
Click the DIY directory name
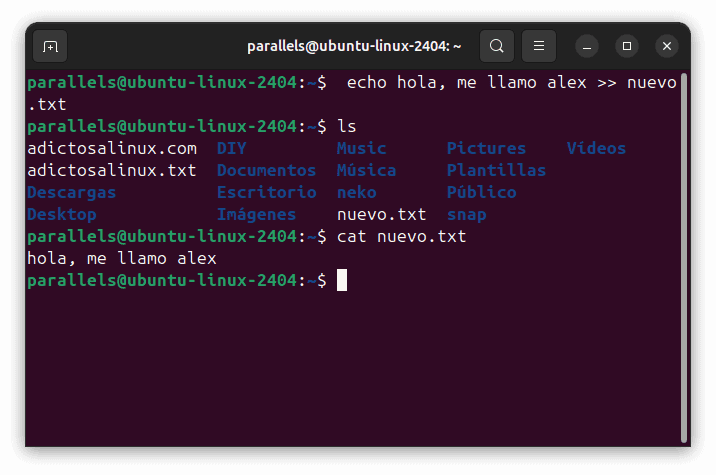[x=232, y=148]
